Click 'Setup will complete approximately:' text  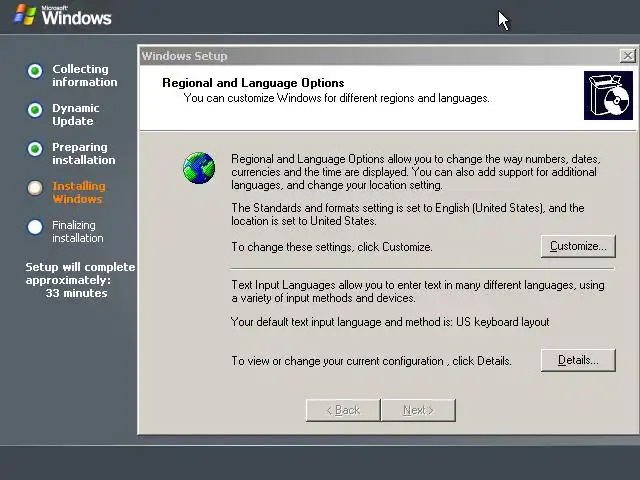pos(80,273)
